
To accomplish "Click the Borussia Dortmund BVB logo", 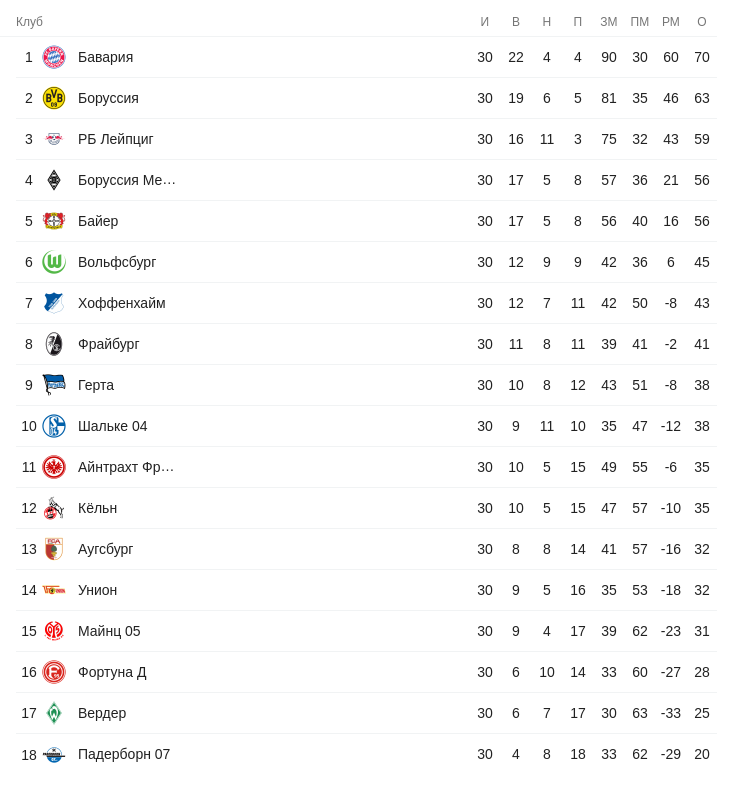I will (x=54, y=98).
